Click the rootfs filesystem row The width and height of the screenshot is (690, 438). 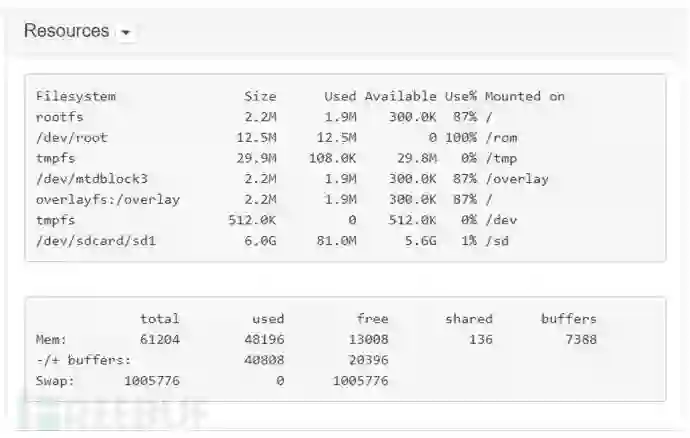(x=56, y=117)
